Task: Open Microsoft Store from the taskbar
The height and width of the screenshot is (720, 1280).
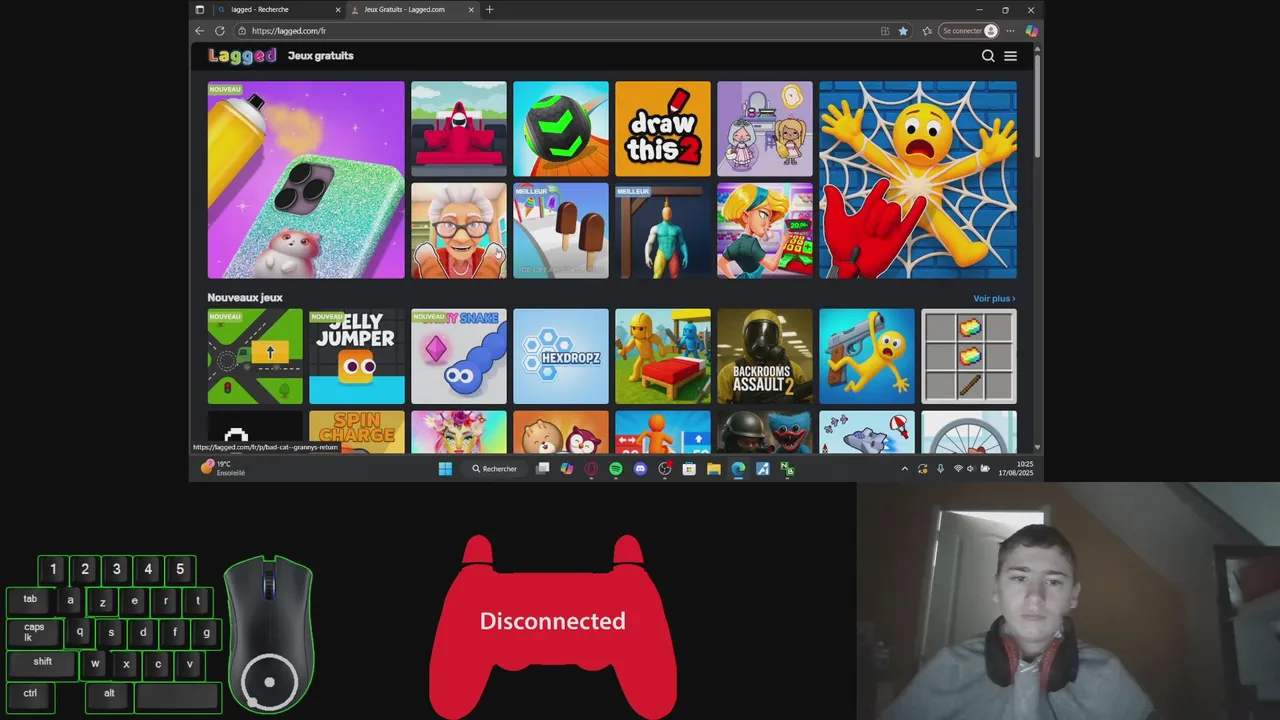Action: tap(689, 469)
